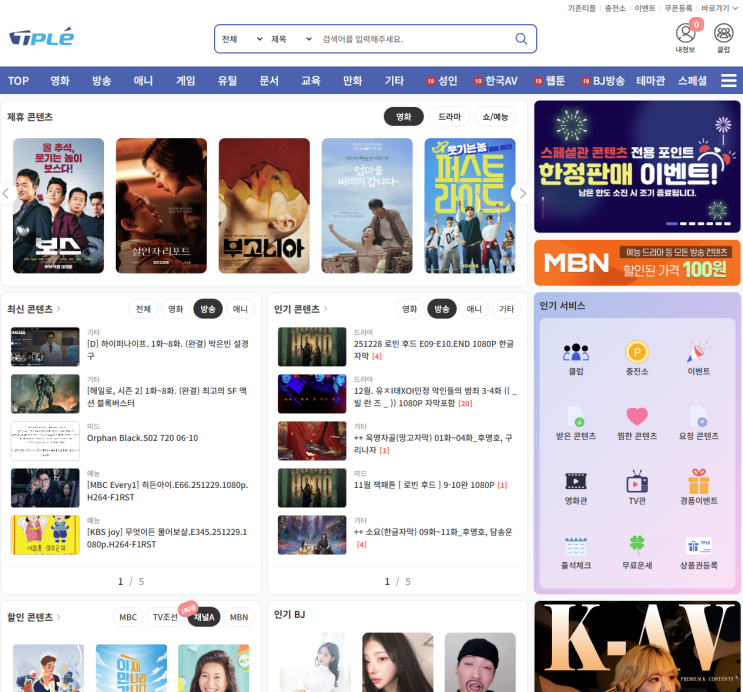
Task: Open the 출석체크 calendar icon
Action: coord(576,546)
